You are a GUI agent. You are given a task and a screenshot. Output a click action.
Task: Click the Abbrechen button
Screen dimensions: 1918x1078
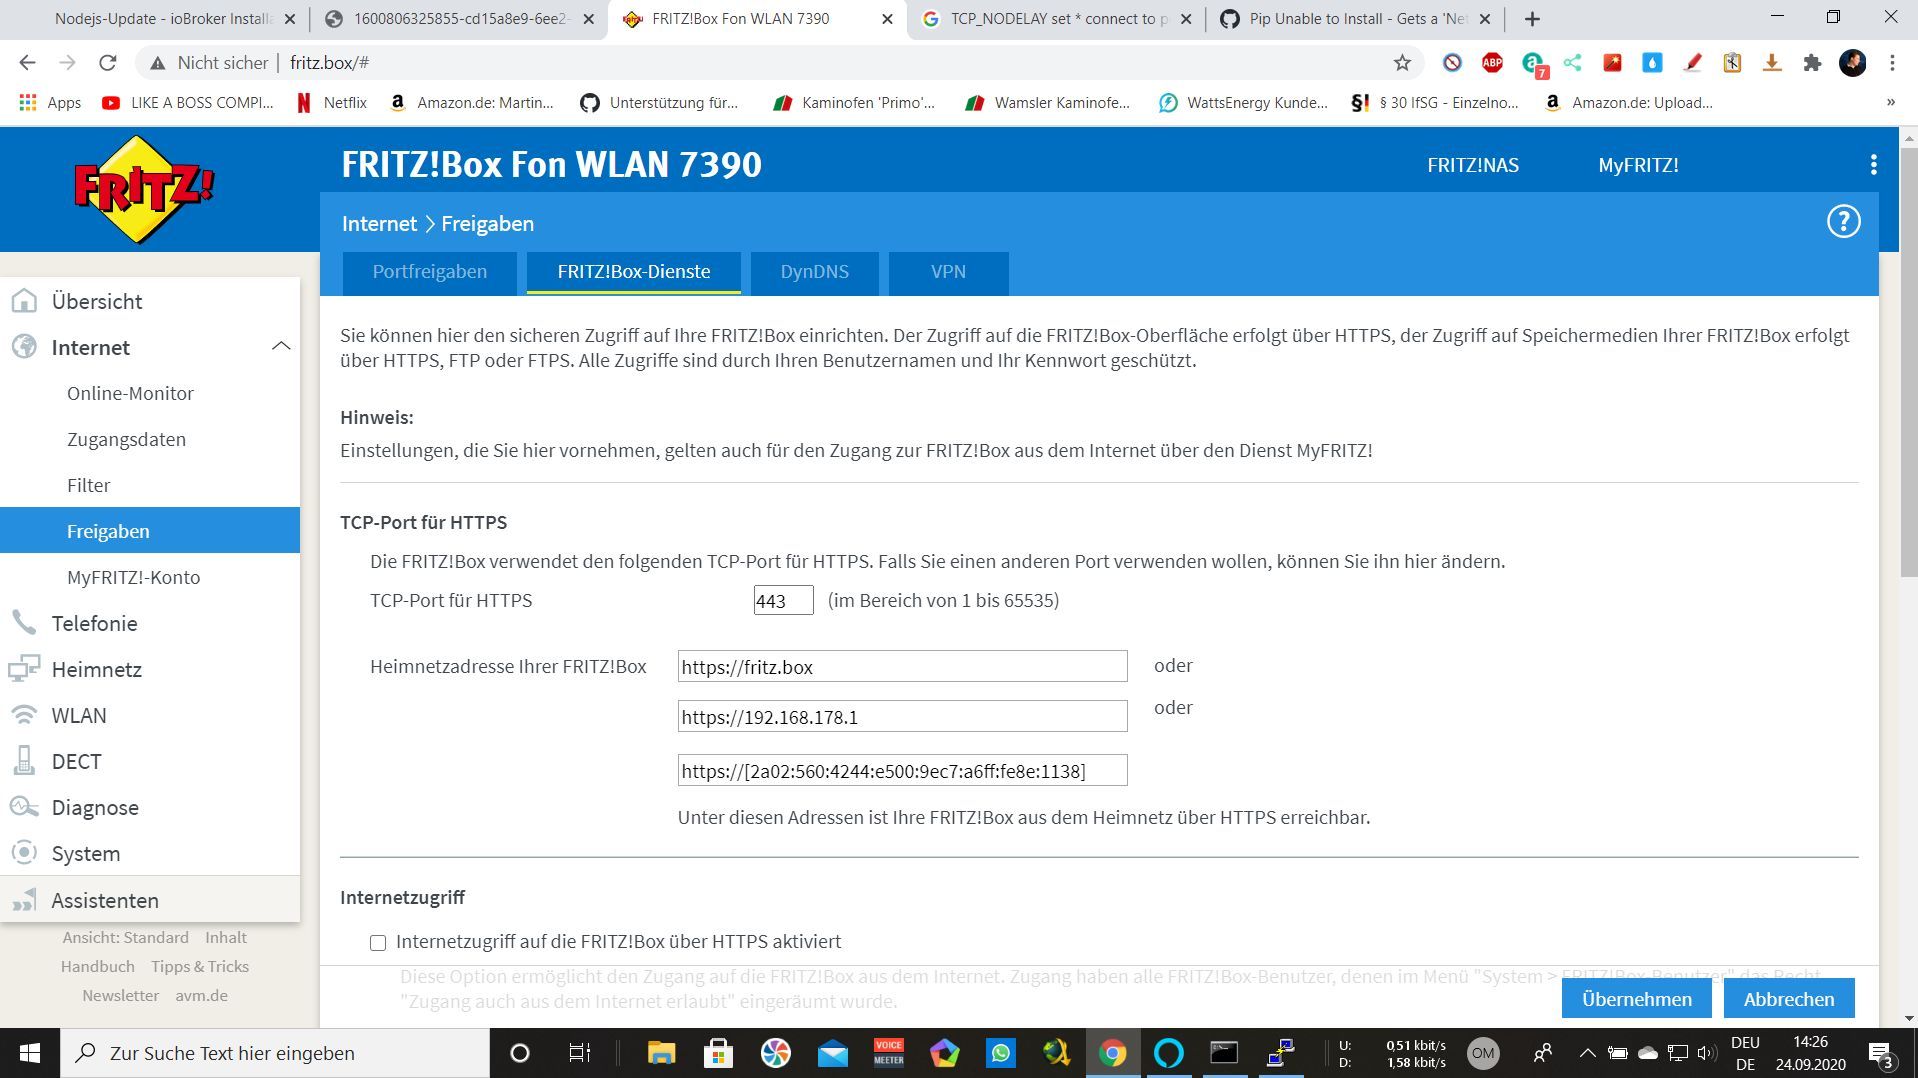(1789, 999)
